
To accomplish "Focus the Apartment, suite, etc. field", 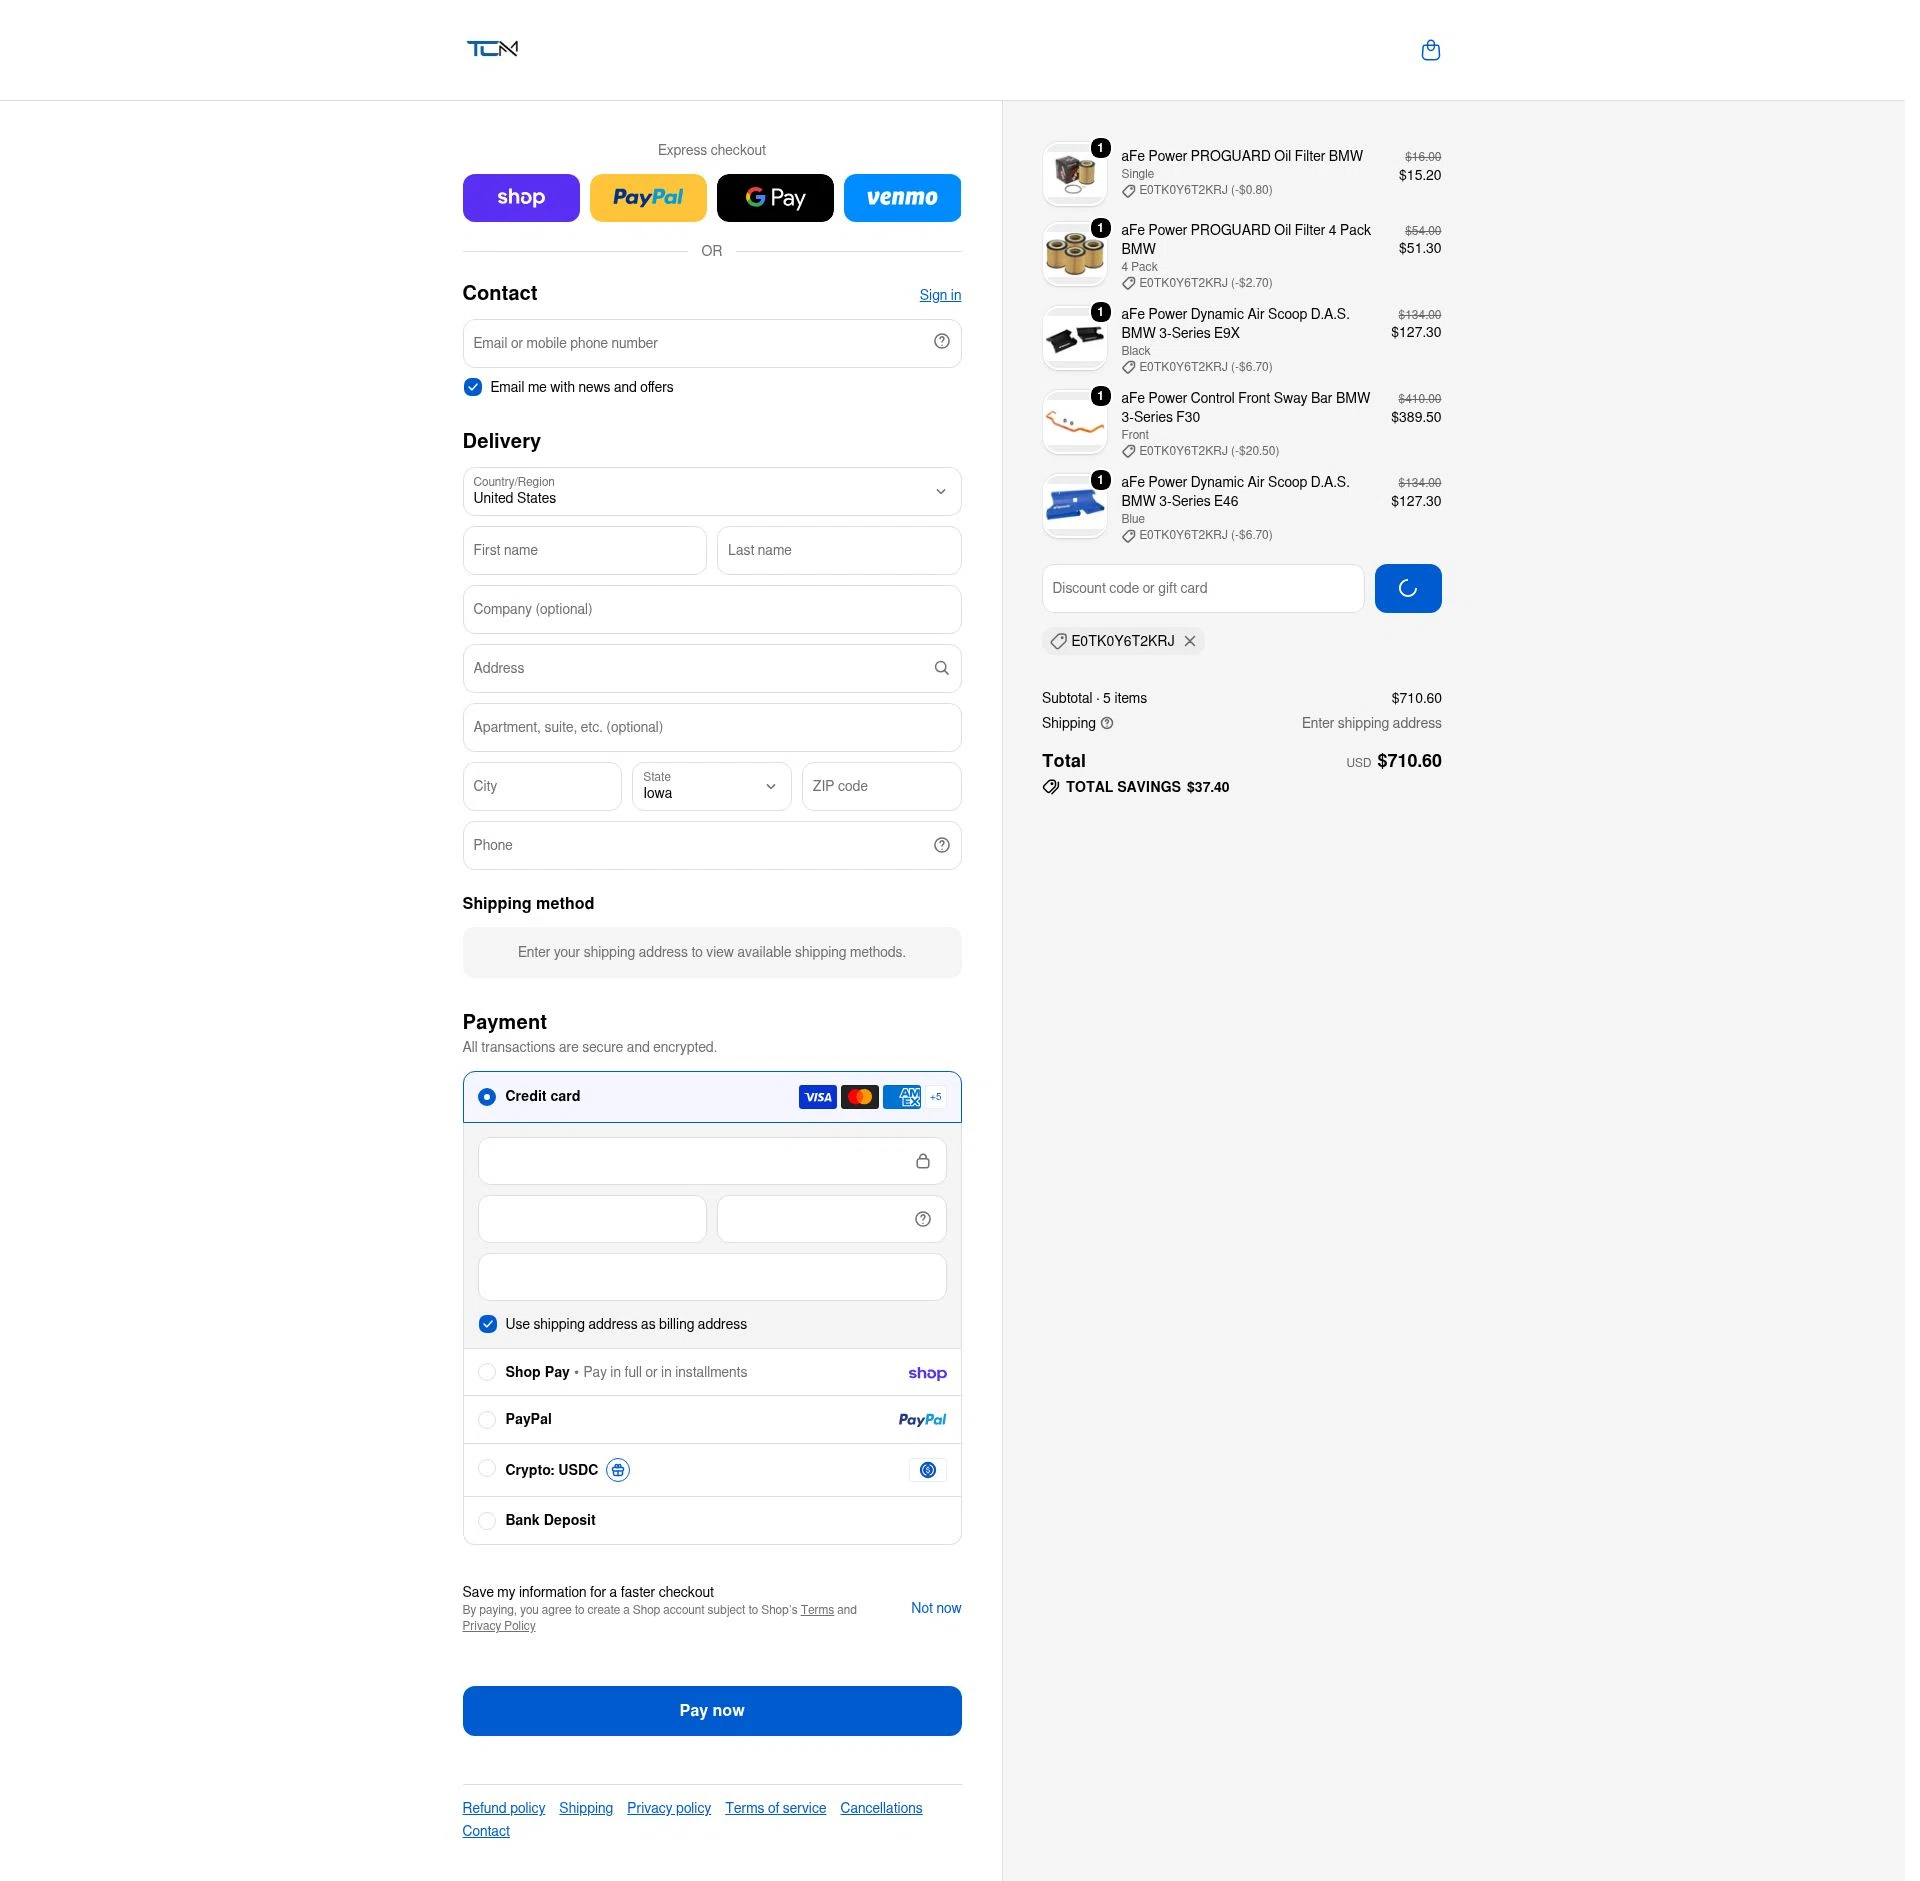I will [x=712, y=728].
